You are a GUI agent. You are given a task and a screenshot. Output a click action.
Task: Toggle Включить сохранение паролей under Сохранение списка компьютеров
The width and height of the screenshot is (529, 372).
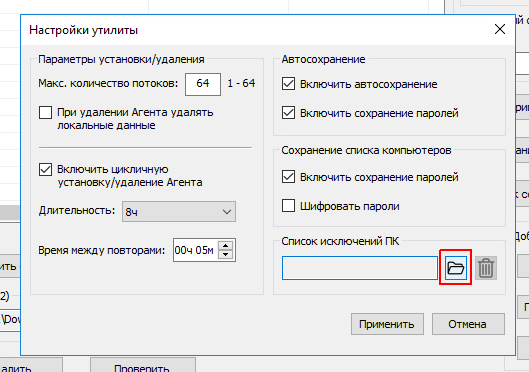[x=288, y=177]
